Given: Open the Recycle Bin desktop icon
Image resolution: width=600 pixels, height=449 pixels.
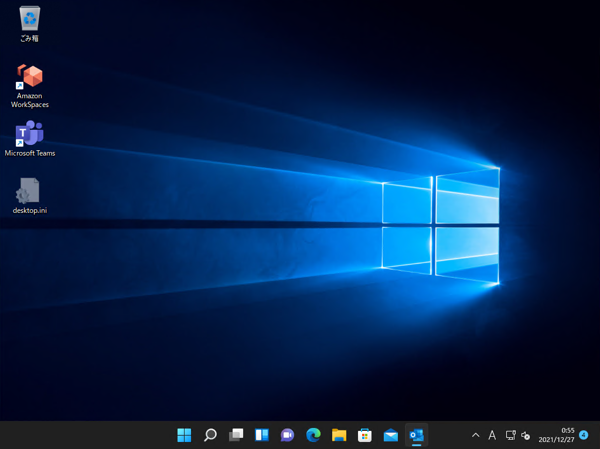Looking at the screenshot, I should 29,19.
